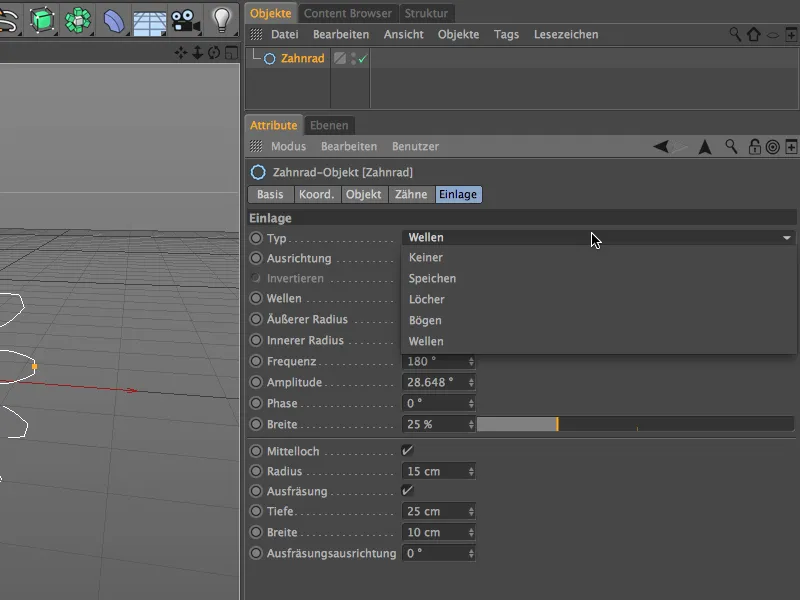Switch to the Zähne tab
The image size is (800, 600).
(411, 195)
